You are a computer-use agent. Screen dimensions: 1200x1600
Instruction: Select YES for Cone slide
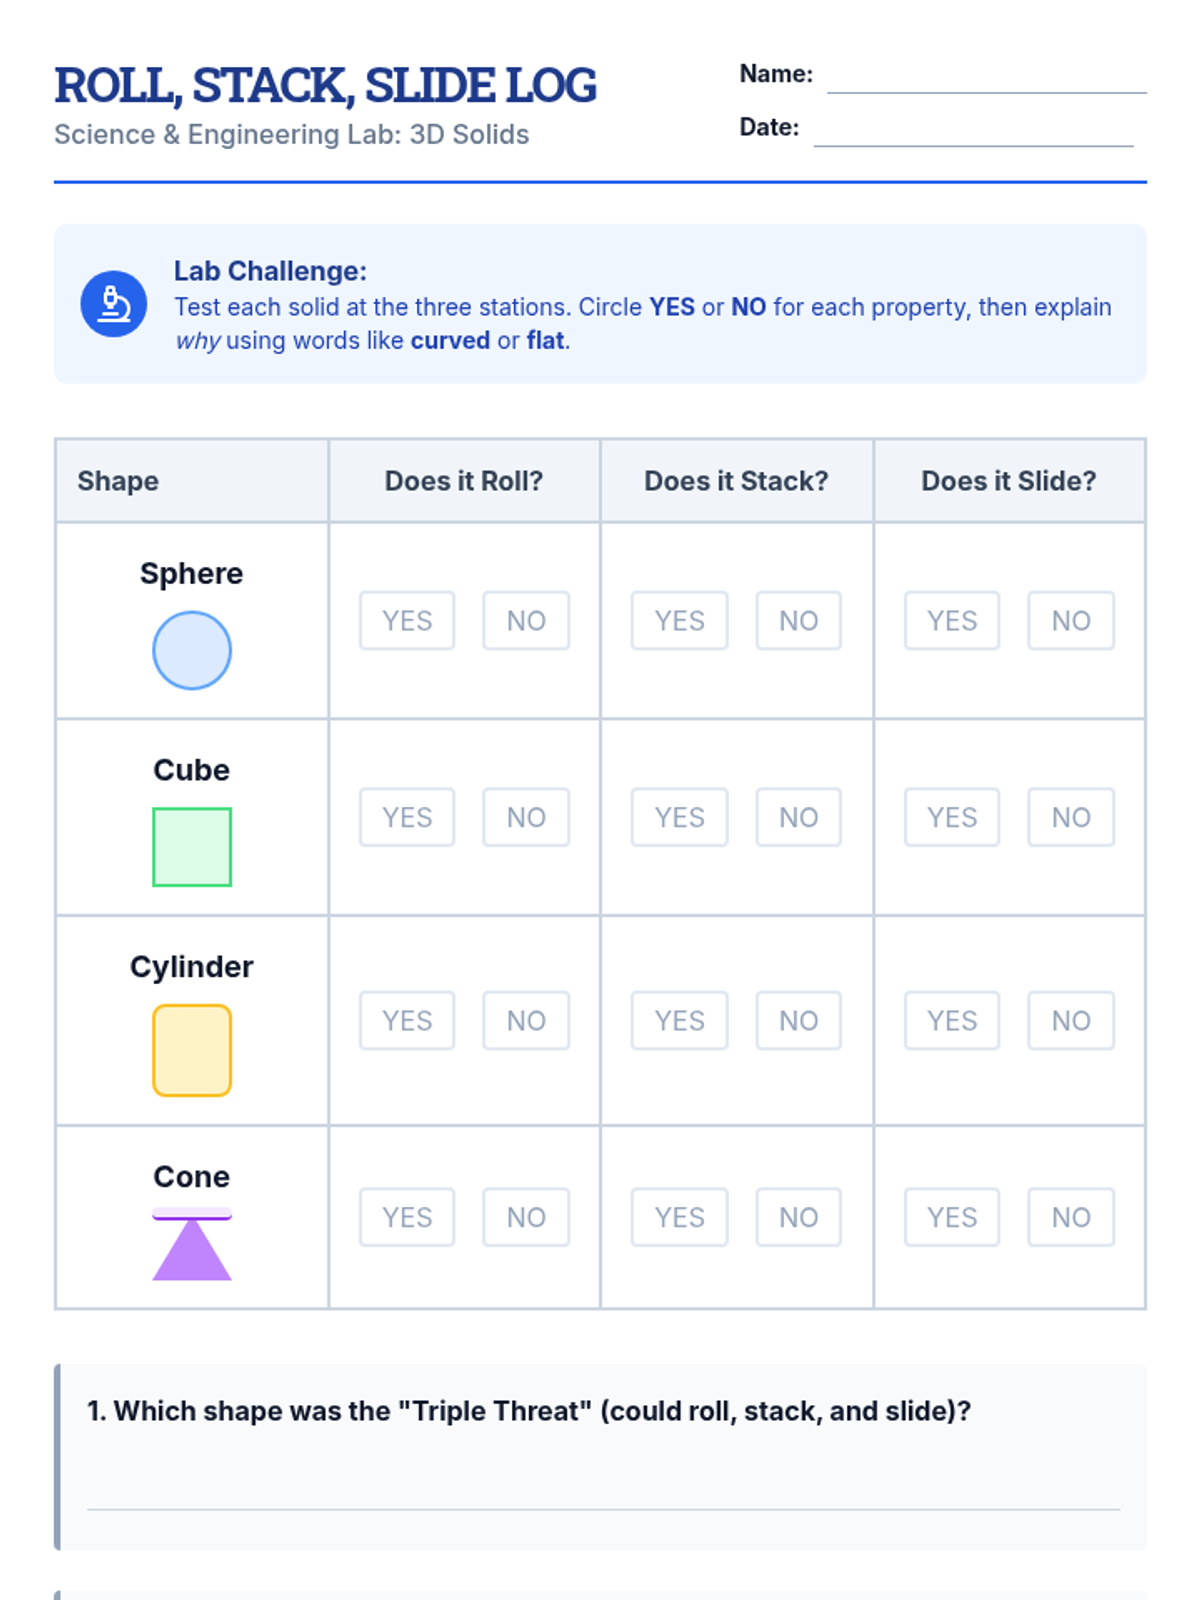[952, 1218]
